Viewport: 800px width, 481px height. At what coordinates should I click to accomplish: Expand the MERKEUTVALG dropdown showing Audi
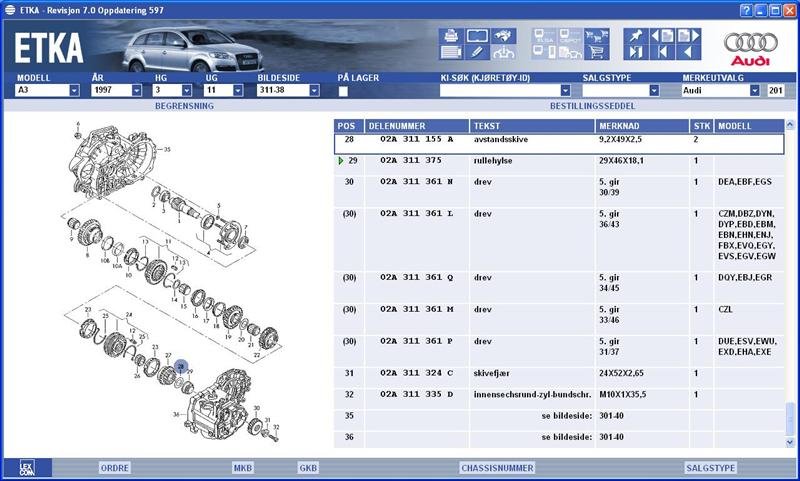coord(755,90)
